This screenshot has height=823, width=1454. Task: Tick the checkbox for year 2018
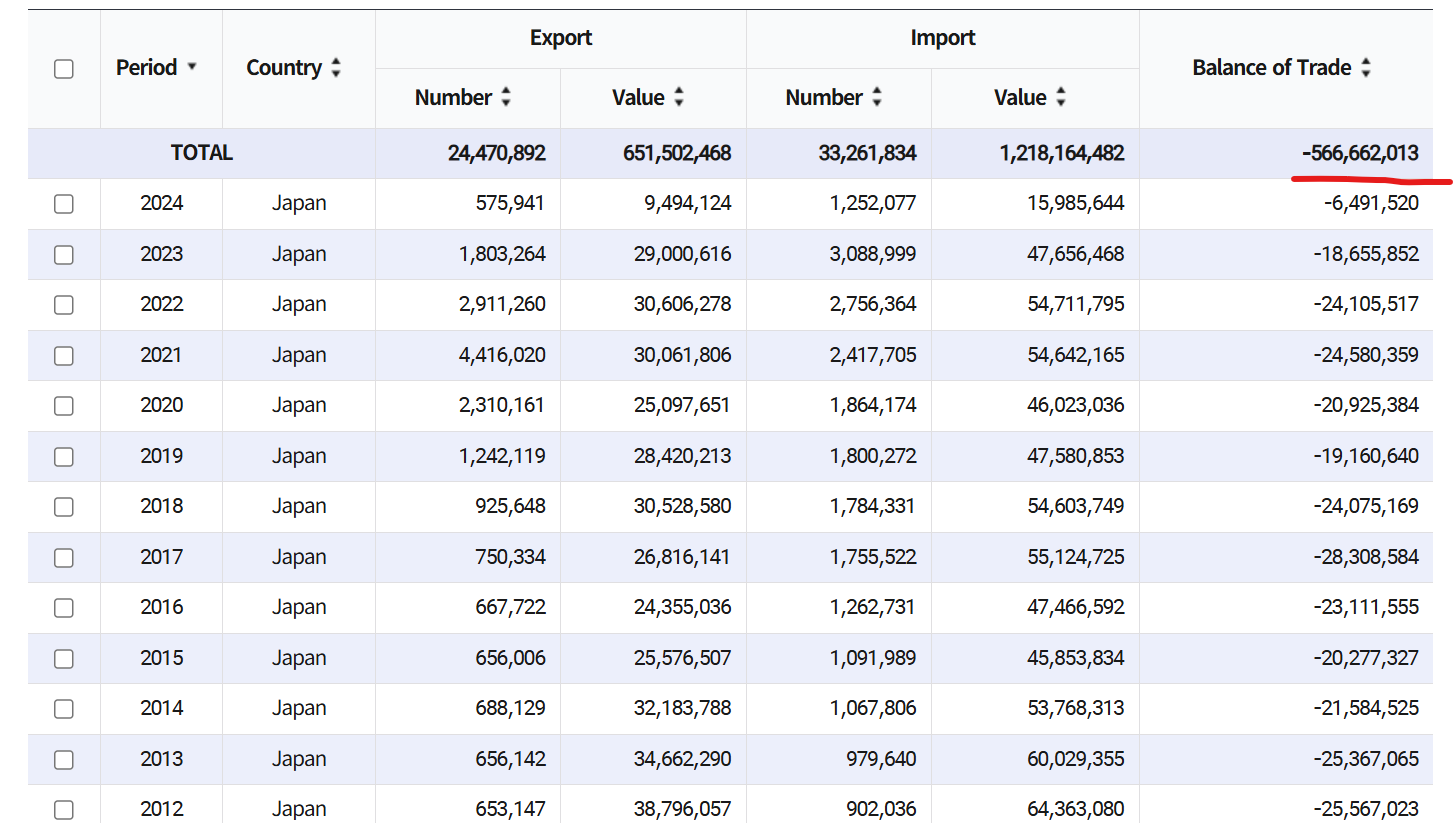click(x=64, y=506)
